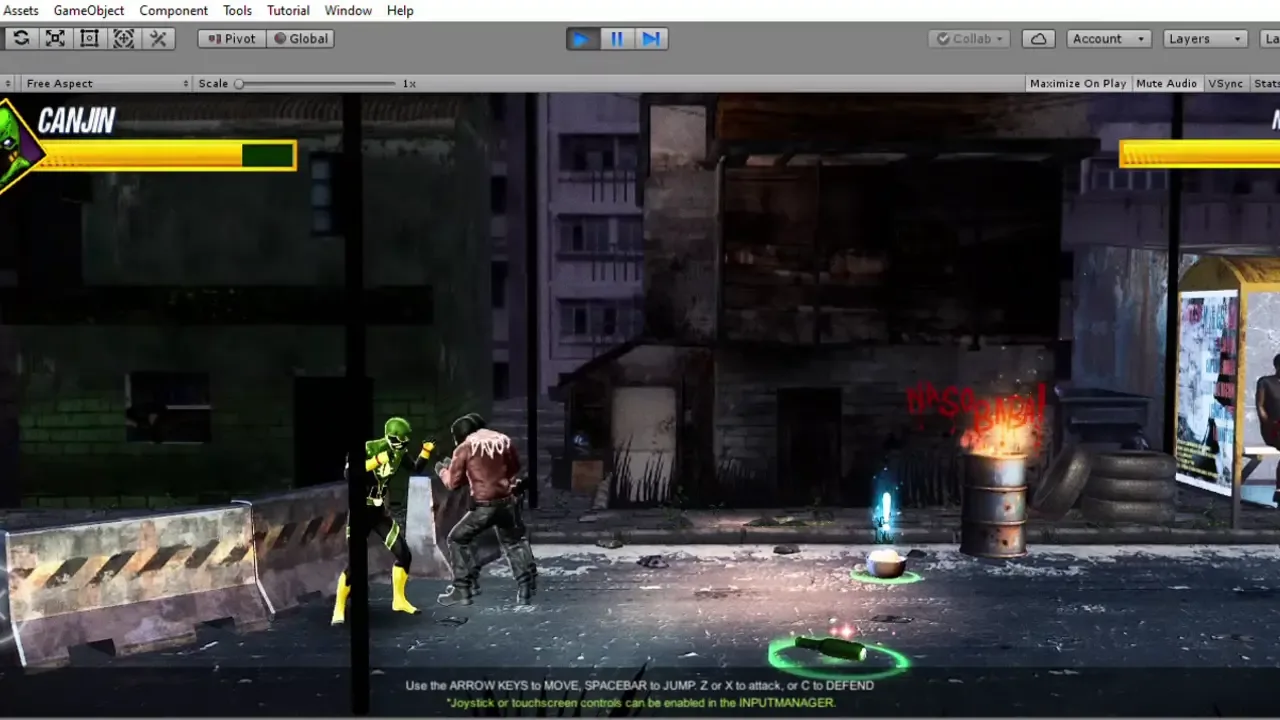This screenshot has height=720, width=1280.
Task: Select the Rect transform tool
Action: point(89,39)
